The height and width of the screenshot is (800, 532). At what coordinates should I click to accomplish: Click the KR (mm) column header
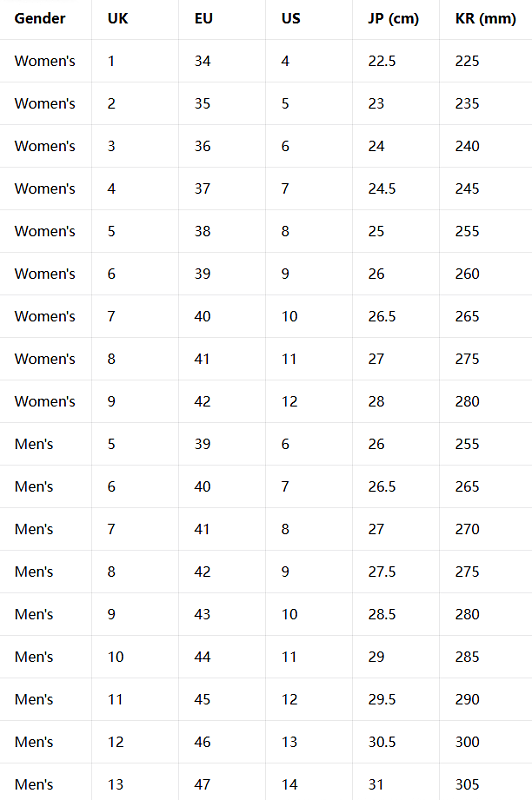[486, 19]
